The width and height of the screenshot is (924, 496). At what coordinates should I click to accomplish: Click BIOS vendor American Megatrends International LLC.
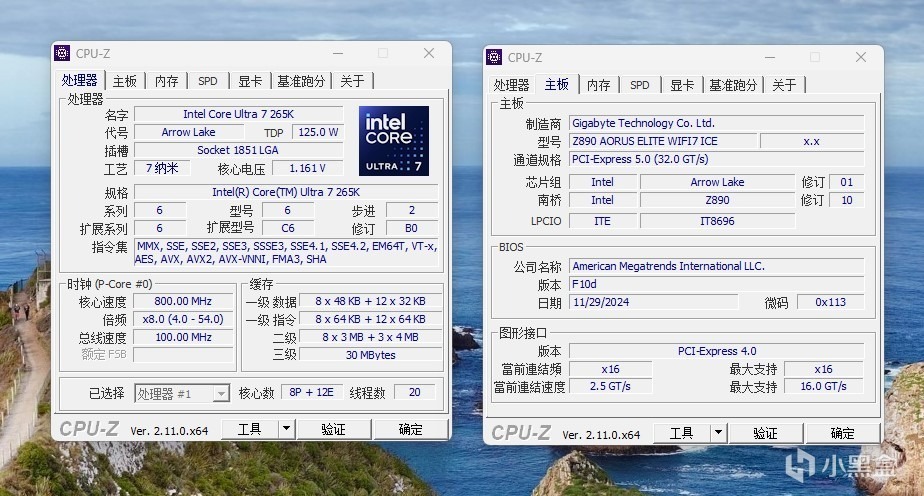point(717,266)
